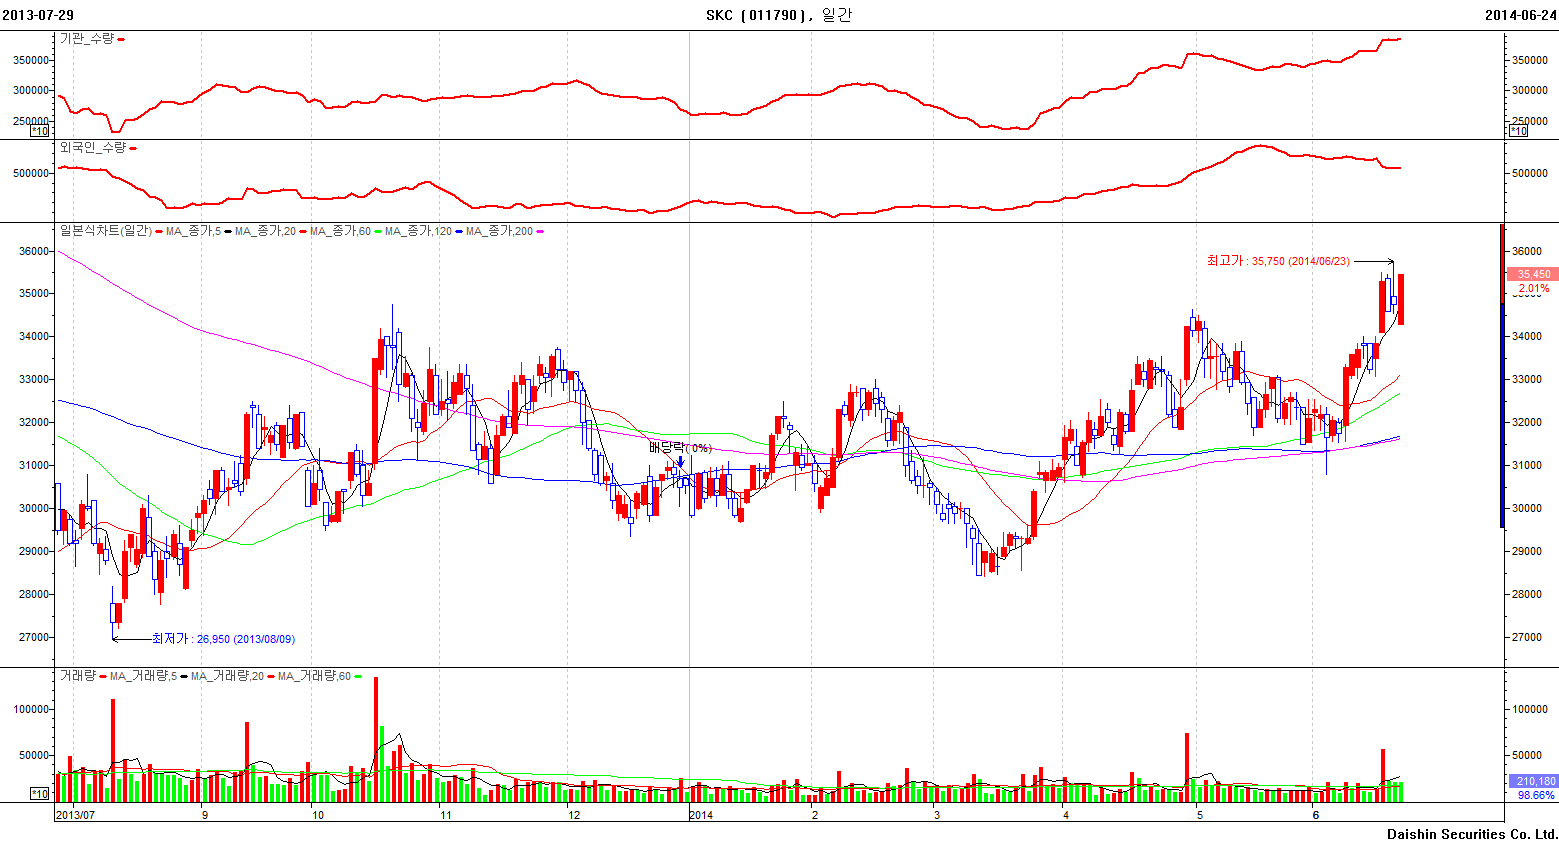
Task: Click month 11 on the time axis
Action: pyautogui.click(x=446, y=815)
